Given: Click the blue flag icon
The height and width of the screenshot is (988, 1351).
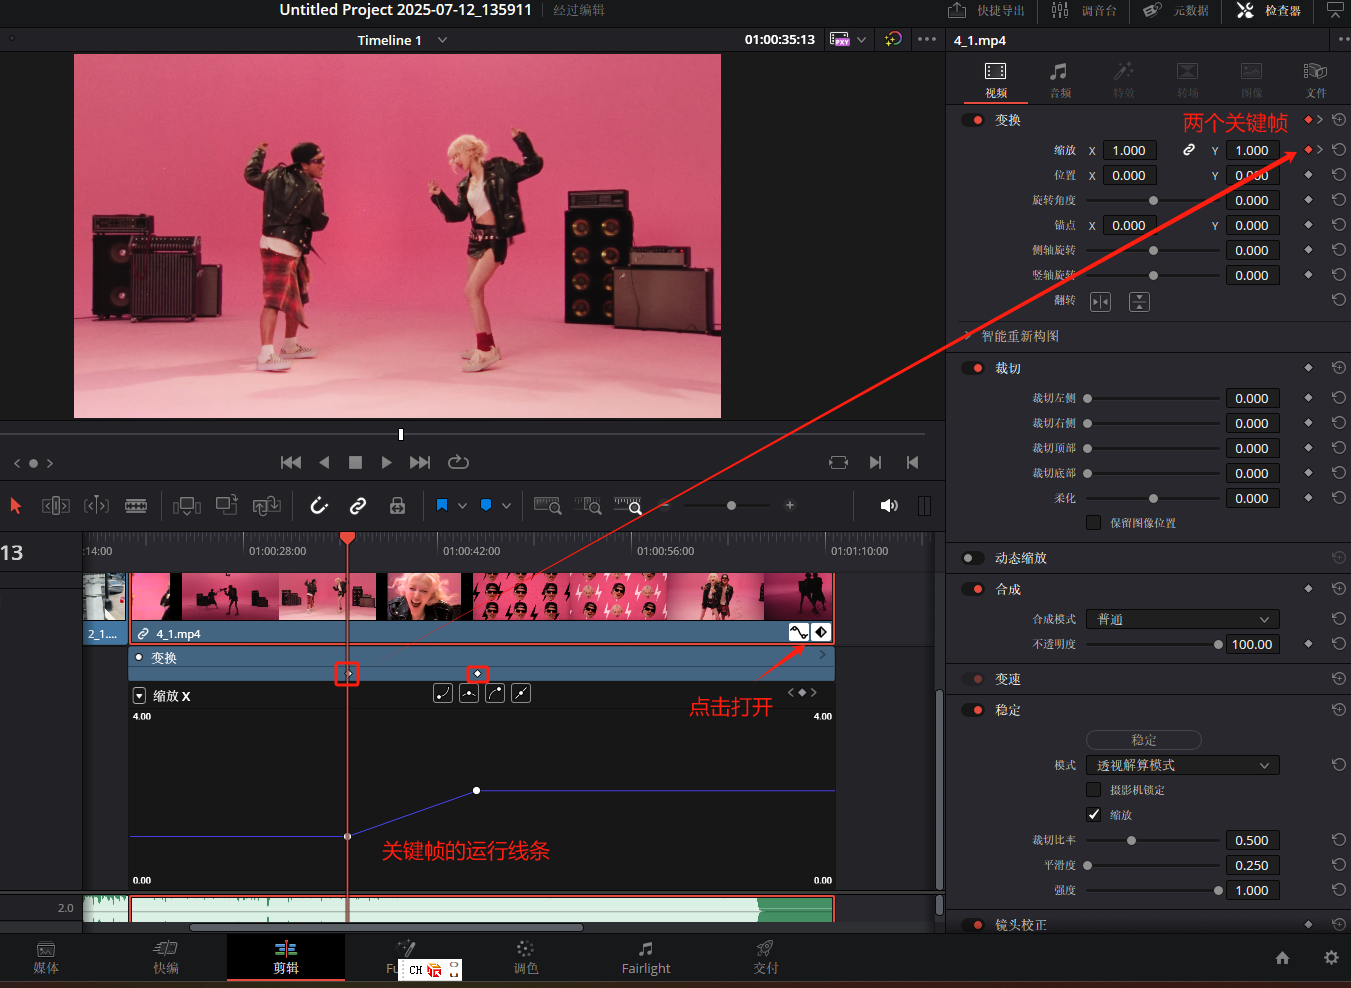Looking at the screenshot, I should (x=441, y=506).
